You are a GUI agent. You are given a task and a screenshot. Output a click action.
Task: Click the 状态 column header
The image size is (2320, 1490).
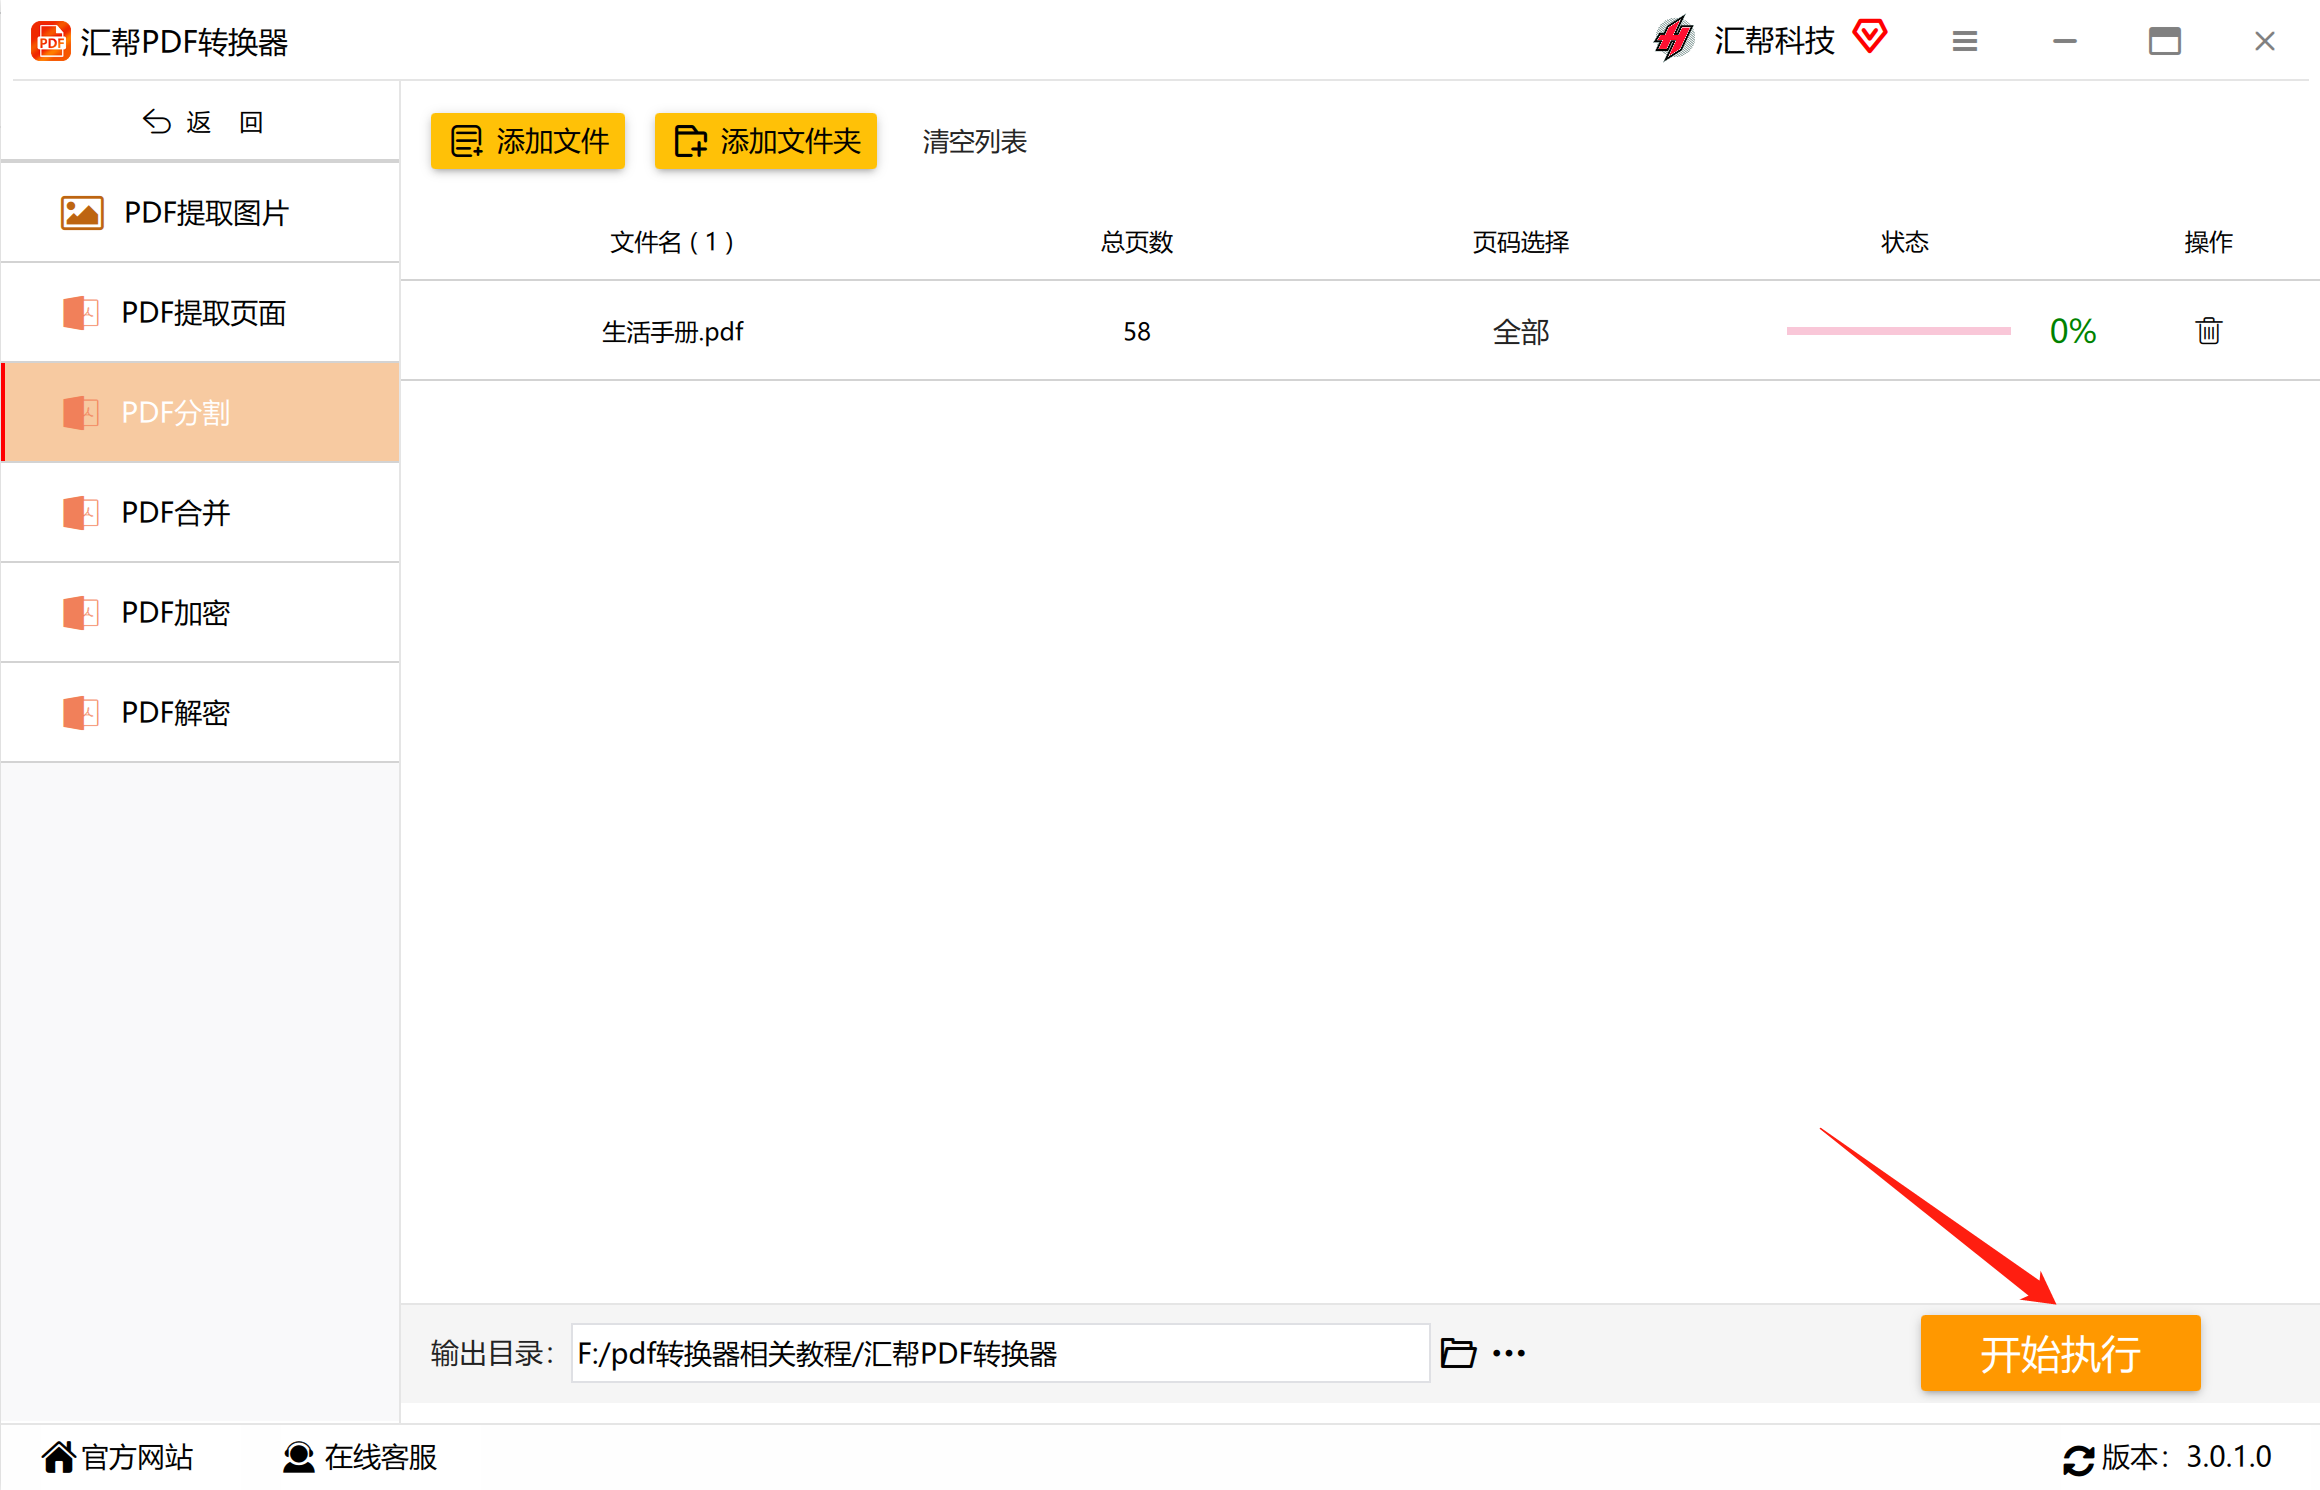[1905, 242]
